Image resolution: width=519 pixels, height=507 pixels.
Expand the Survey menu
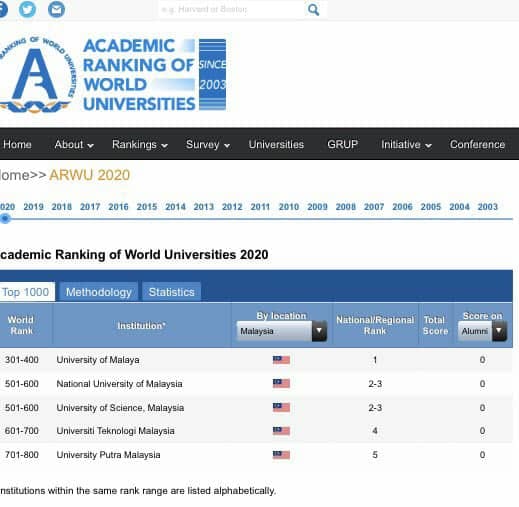point(208,144)
